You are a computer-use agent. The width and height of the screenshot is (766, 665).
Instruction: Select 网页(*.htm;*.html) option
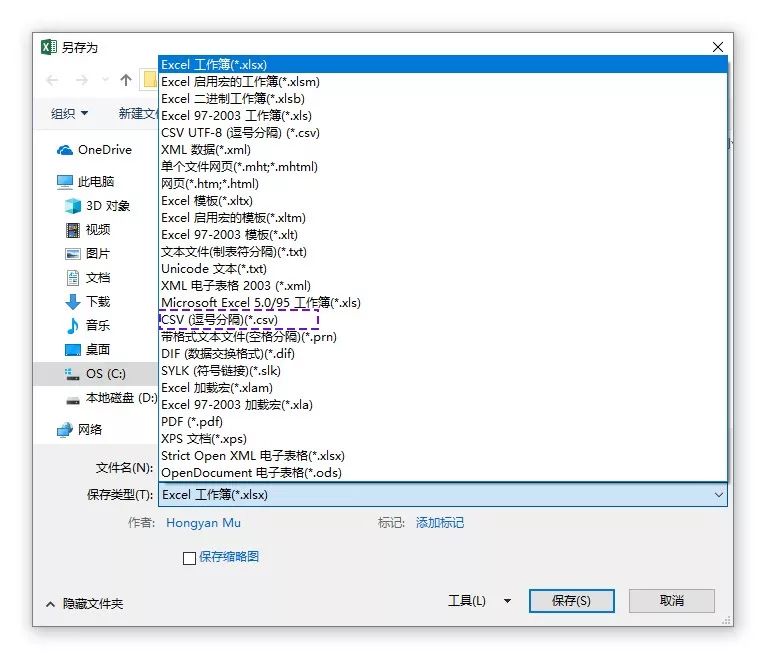(x=443, y=184)
